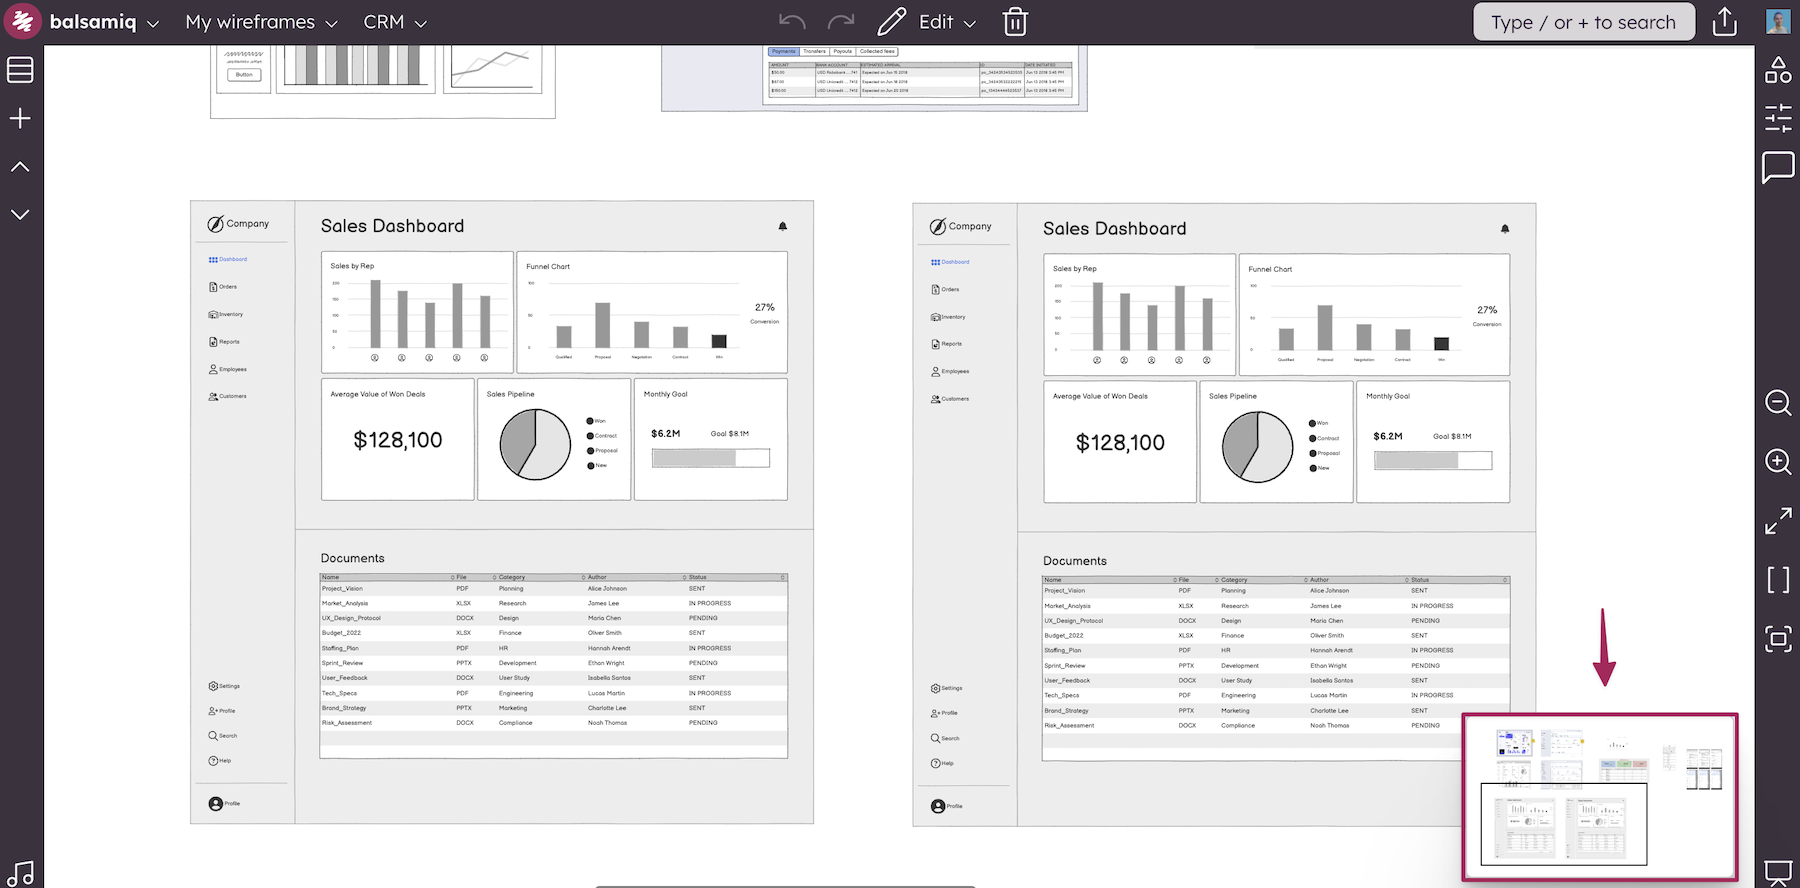1800x888 pixels.
Task: Click the undo arrow
Action: coord(792,22)
